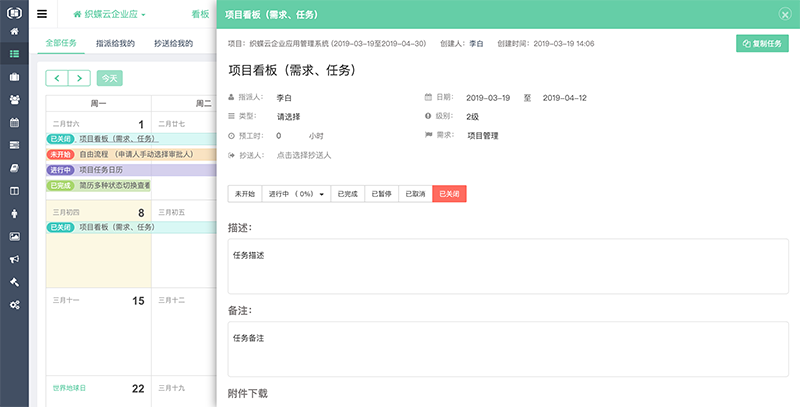Viewport: 800px width, 407px height.
Task: Click the 附件下载 section heading
Action: pyautogui.click(x=247, y=393)
